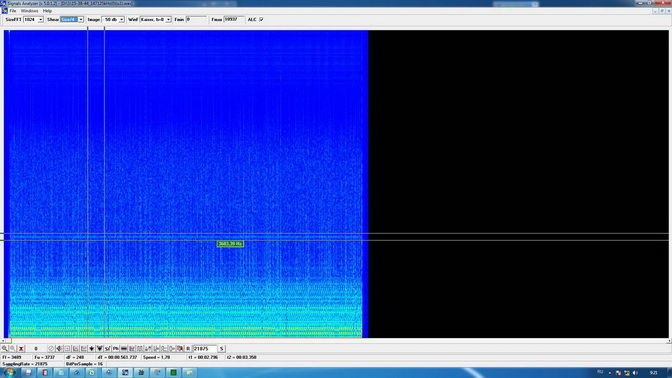Click the speaker playback icon
672x378 pixels.
point(59,348)
